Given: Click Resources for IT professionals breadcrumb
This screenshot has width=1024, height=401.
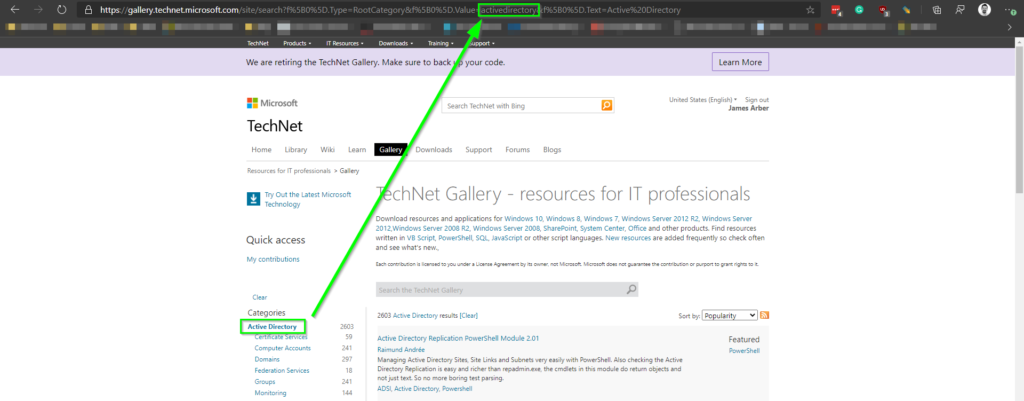Looking at the screenshot, I should coord(289,170).
